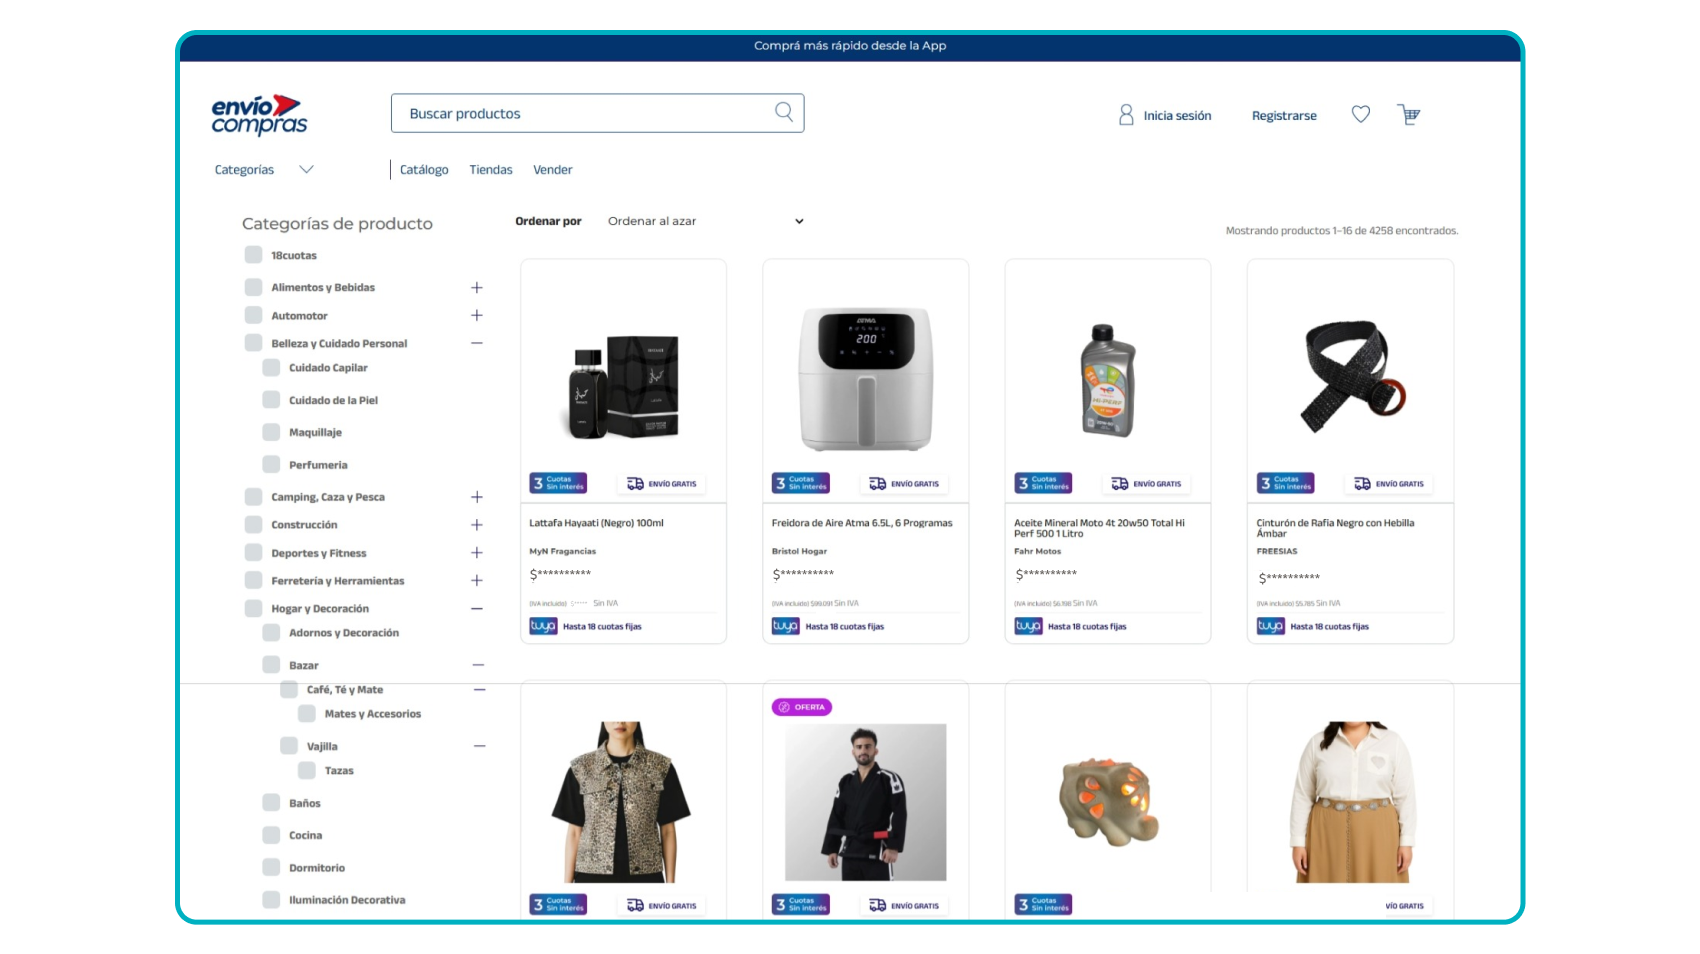1700x954 pixels.
Task: Collapse the Vajilla subcategory
Action: 480,746
